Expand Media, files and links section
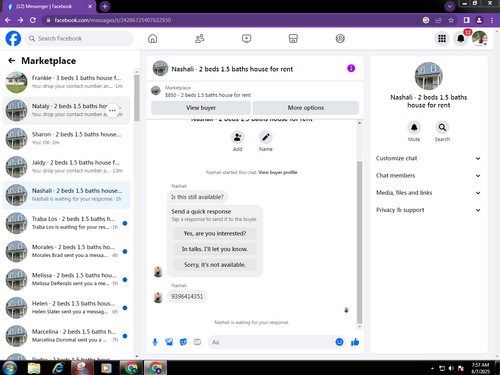Viewport: 500px width, 375px height. tap(428, 193)
